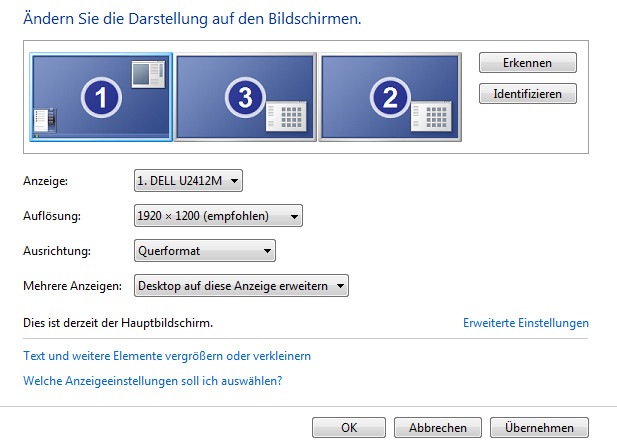This screenshot has height=445, width=617.
Task: Apply changes with Übernehmen button
Action: tap(539, 428)
